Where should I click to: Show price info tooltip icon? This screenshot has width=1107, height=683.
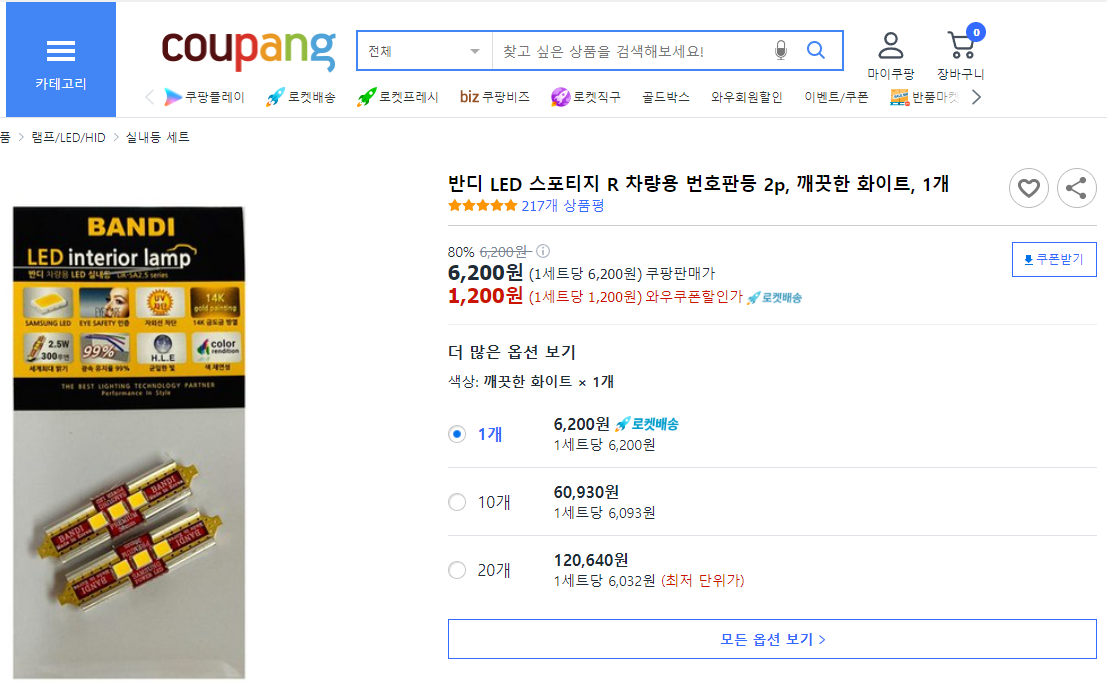[543, 251]
